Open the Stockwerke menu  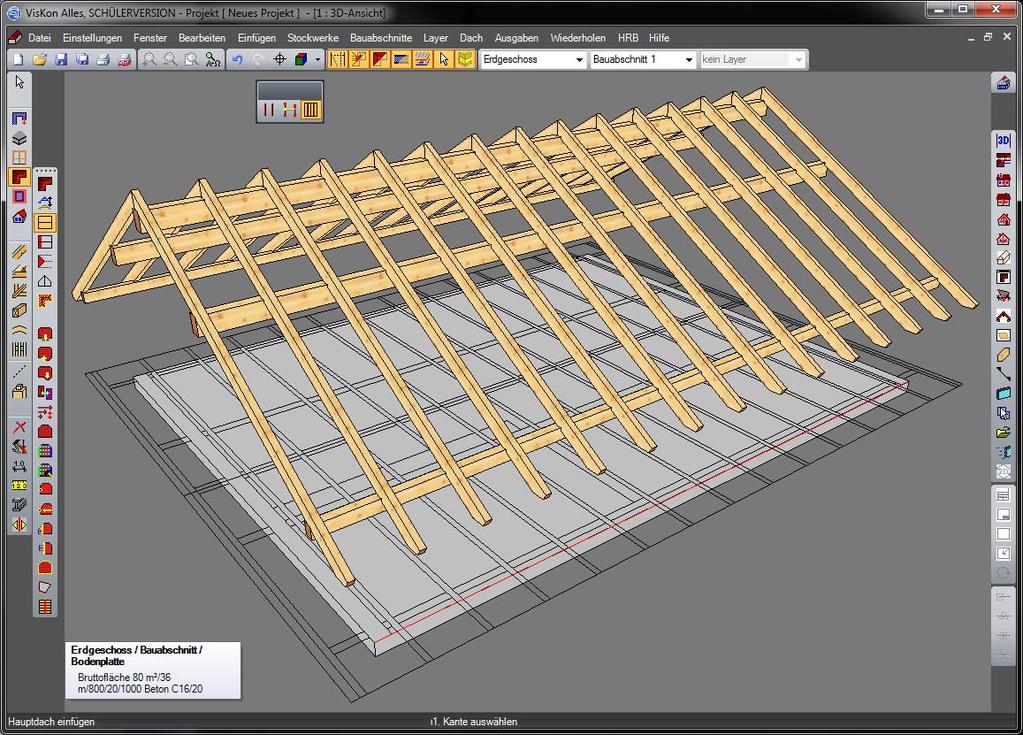(313, 38)
